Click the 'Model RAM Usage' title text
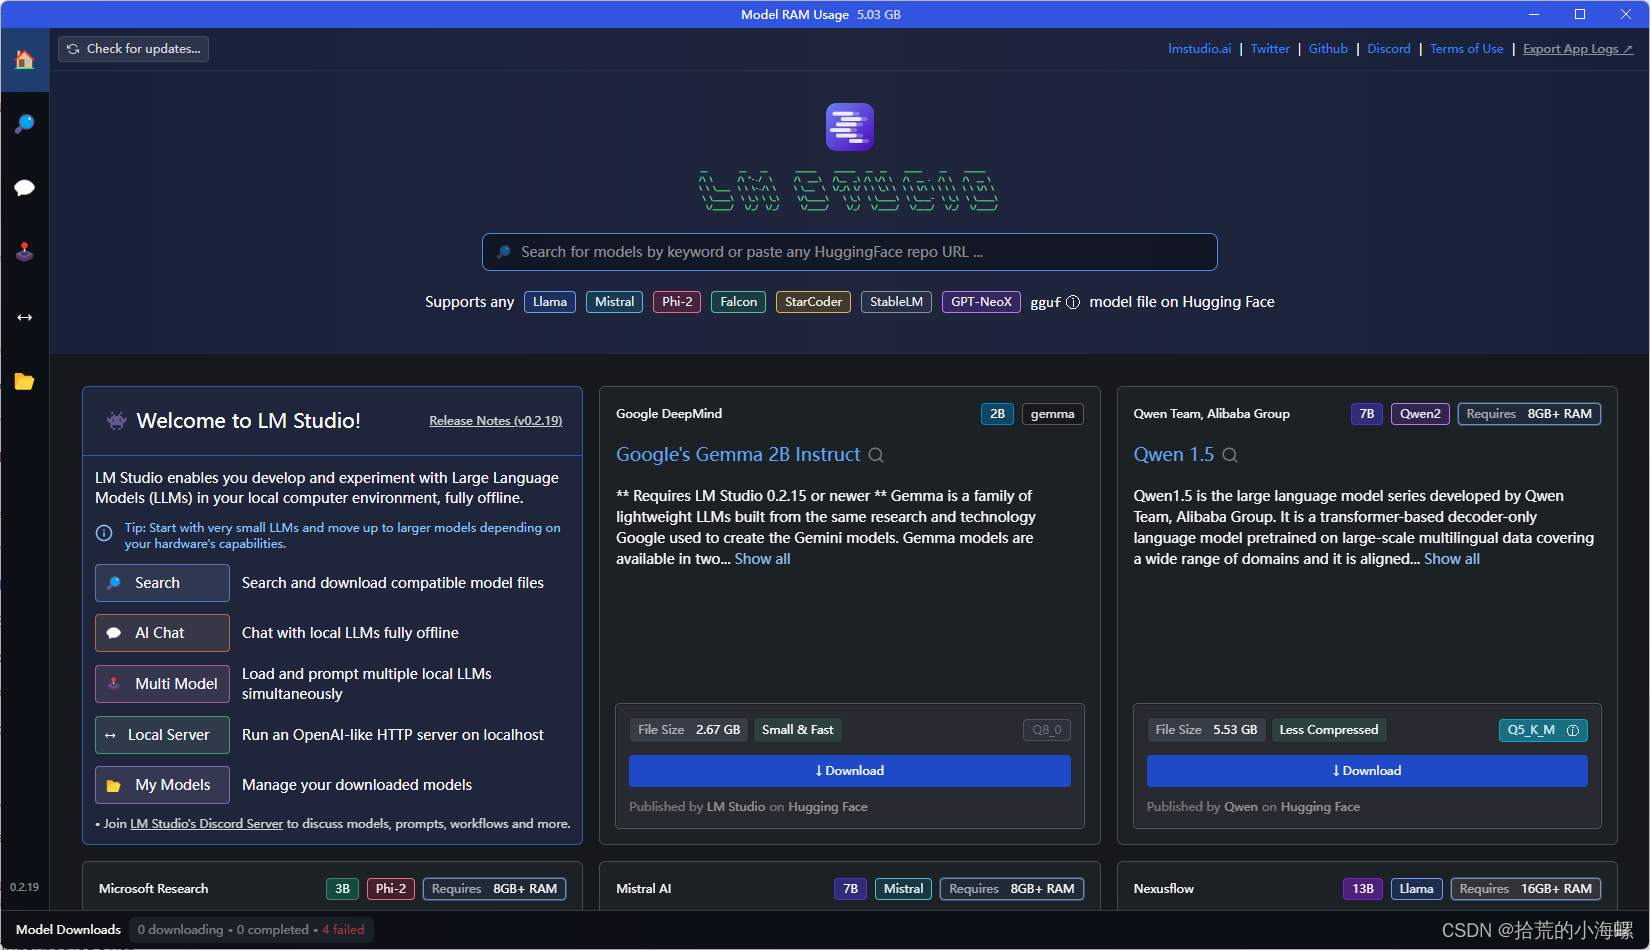Image resolution: width=1650 pixels, height=950 pixels. [x=795, y=15]
